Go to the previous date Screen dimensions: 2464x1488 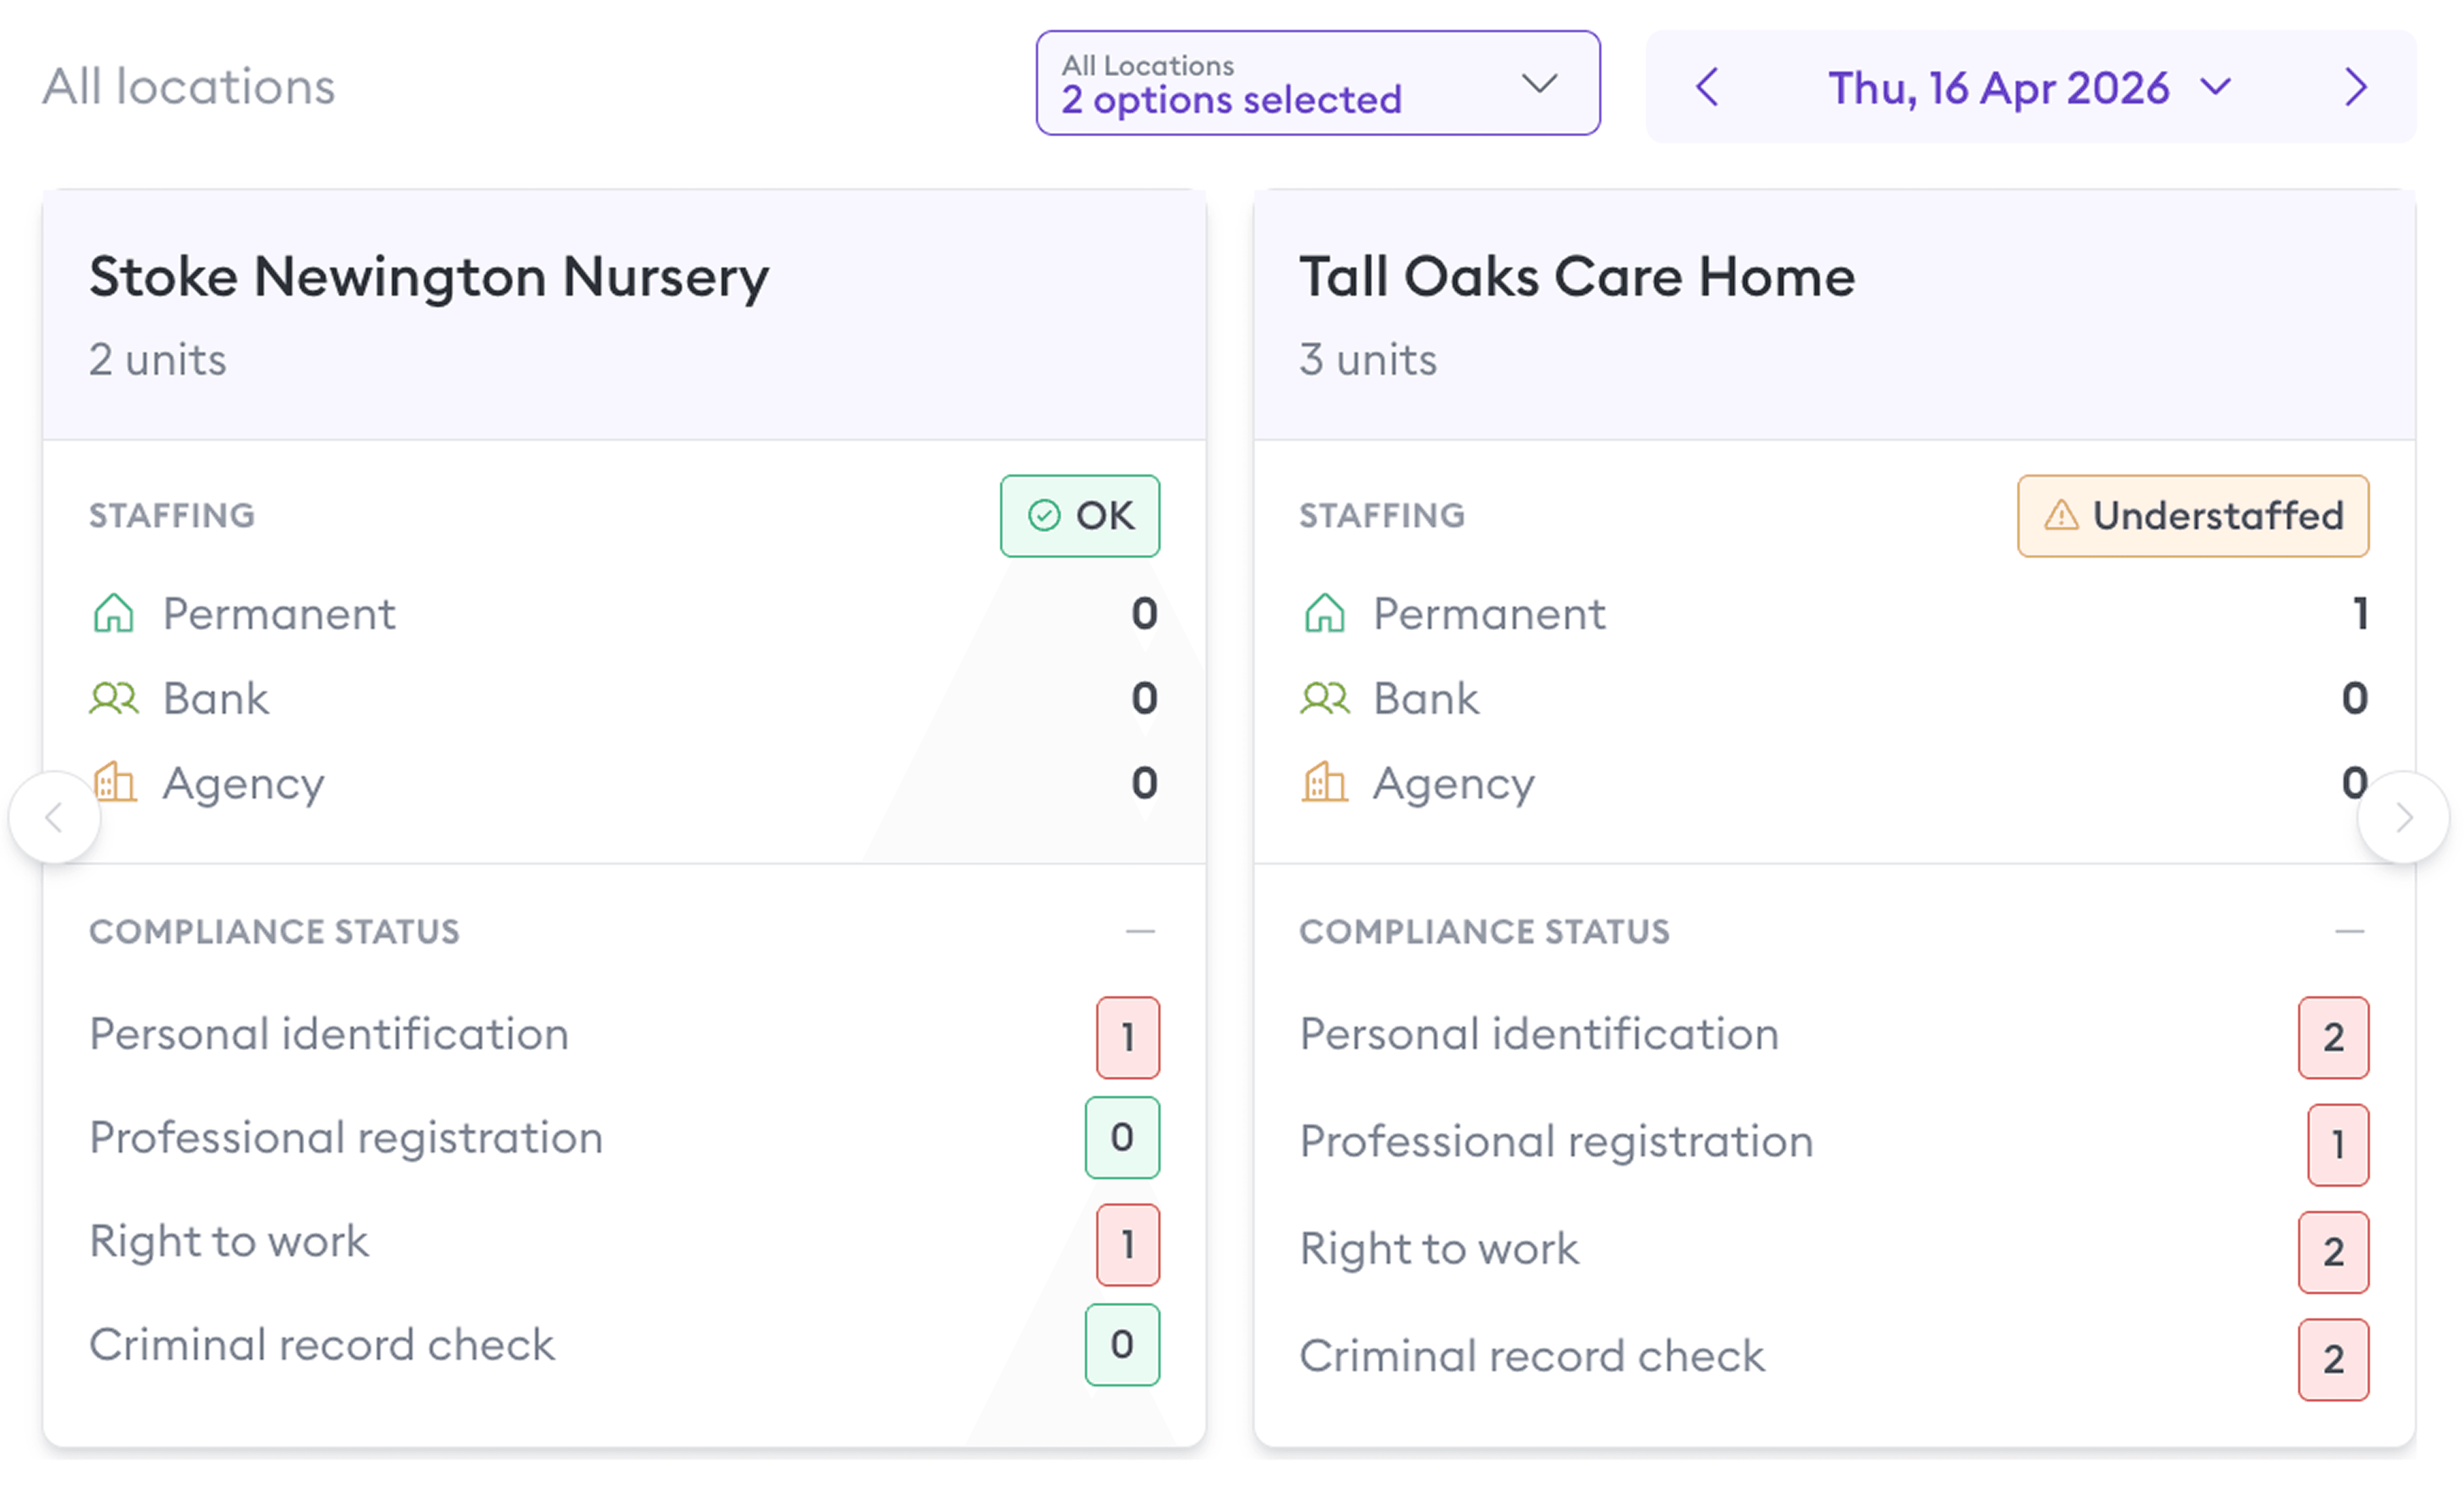tap(1708, 87)
